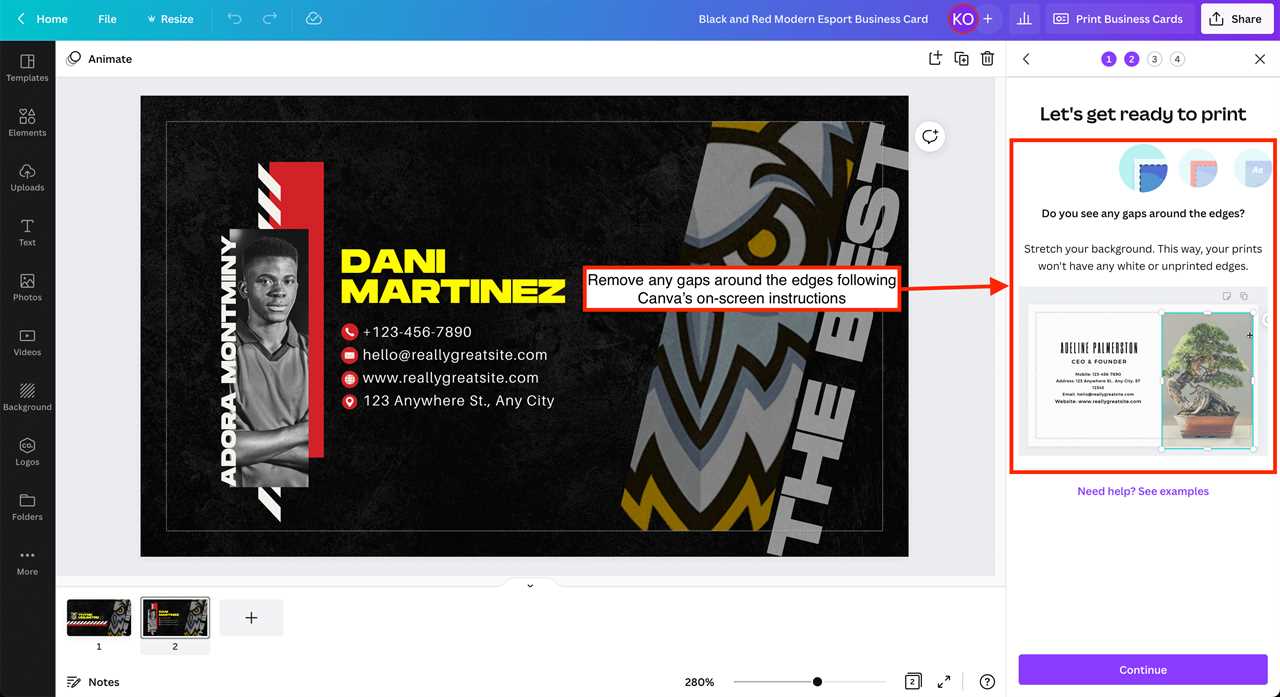Open the Elements panel in sidebar
The height and width of the screenshot is (697, 1280).
tap(27, 121)
